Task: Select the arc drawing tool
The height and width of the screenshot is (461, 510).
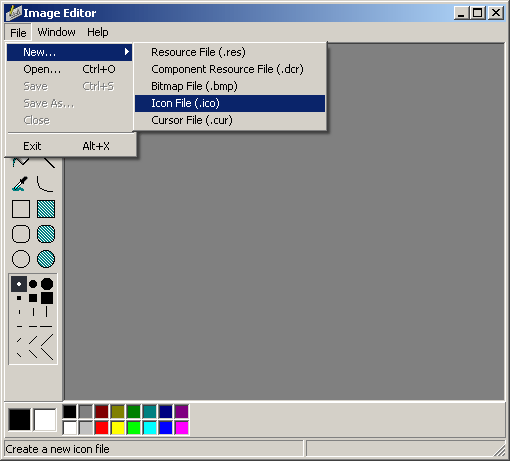Action: 46,184
